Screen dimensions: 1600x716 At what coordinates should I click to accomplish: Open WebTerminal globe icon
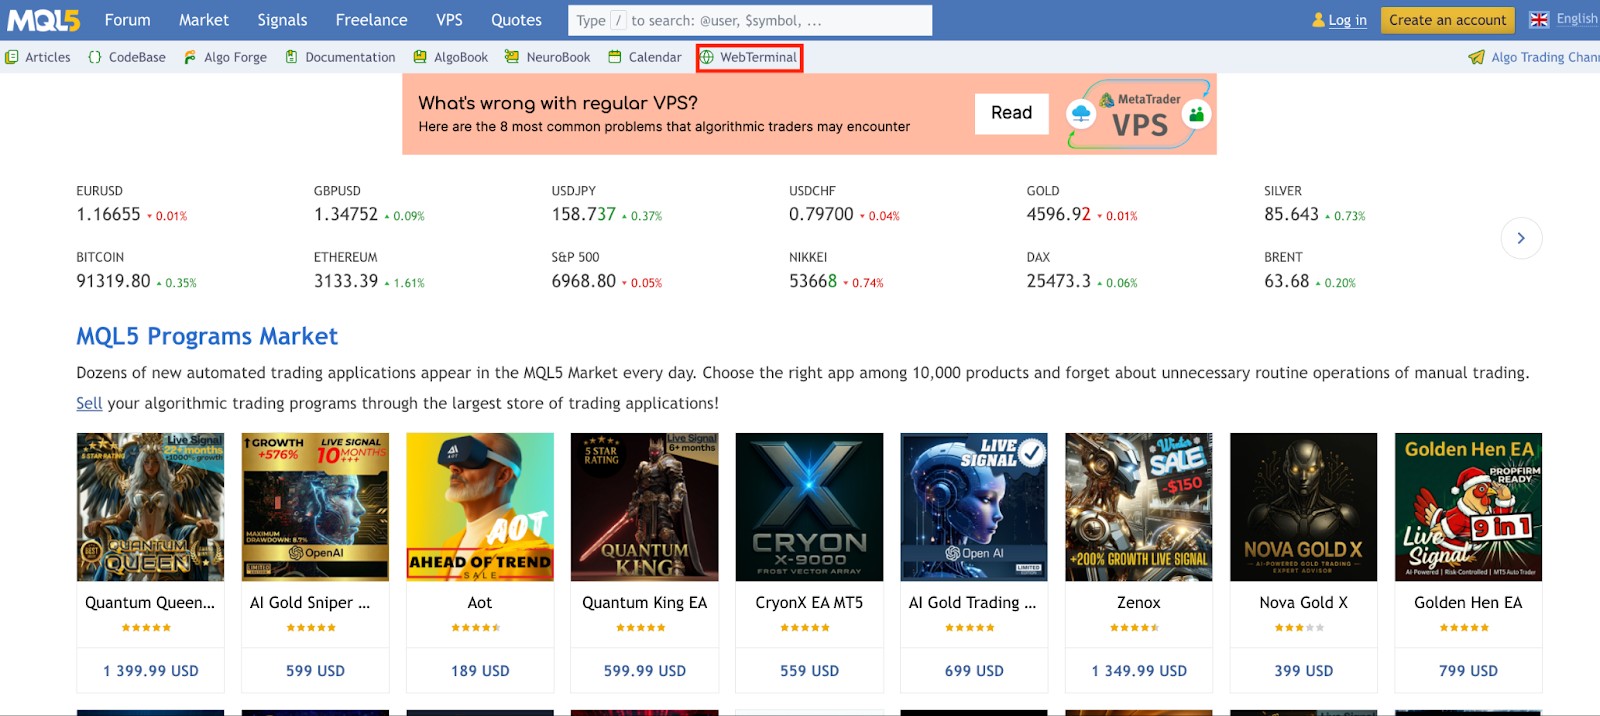tap(707, 57)
